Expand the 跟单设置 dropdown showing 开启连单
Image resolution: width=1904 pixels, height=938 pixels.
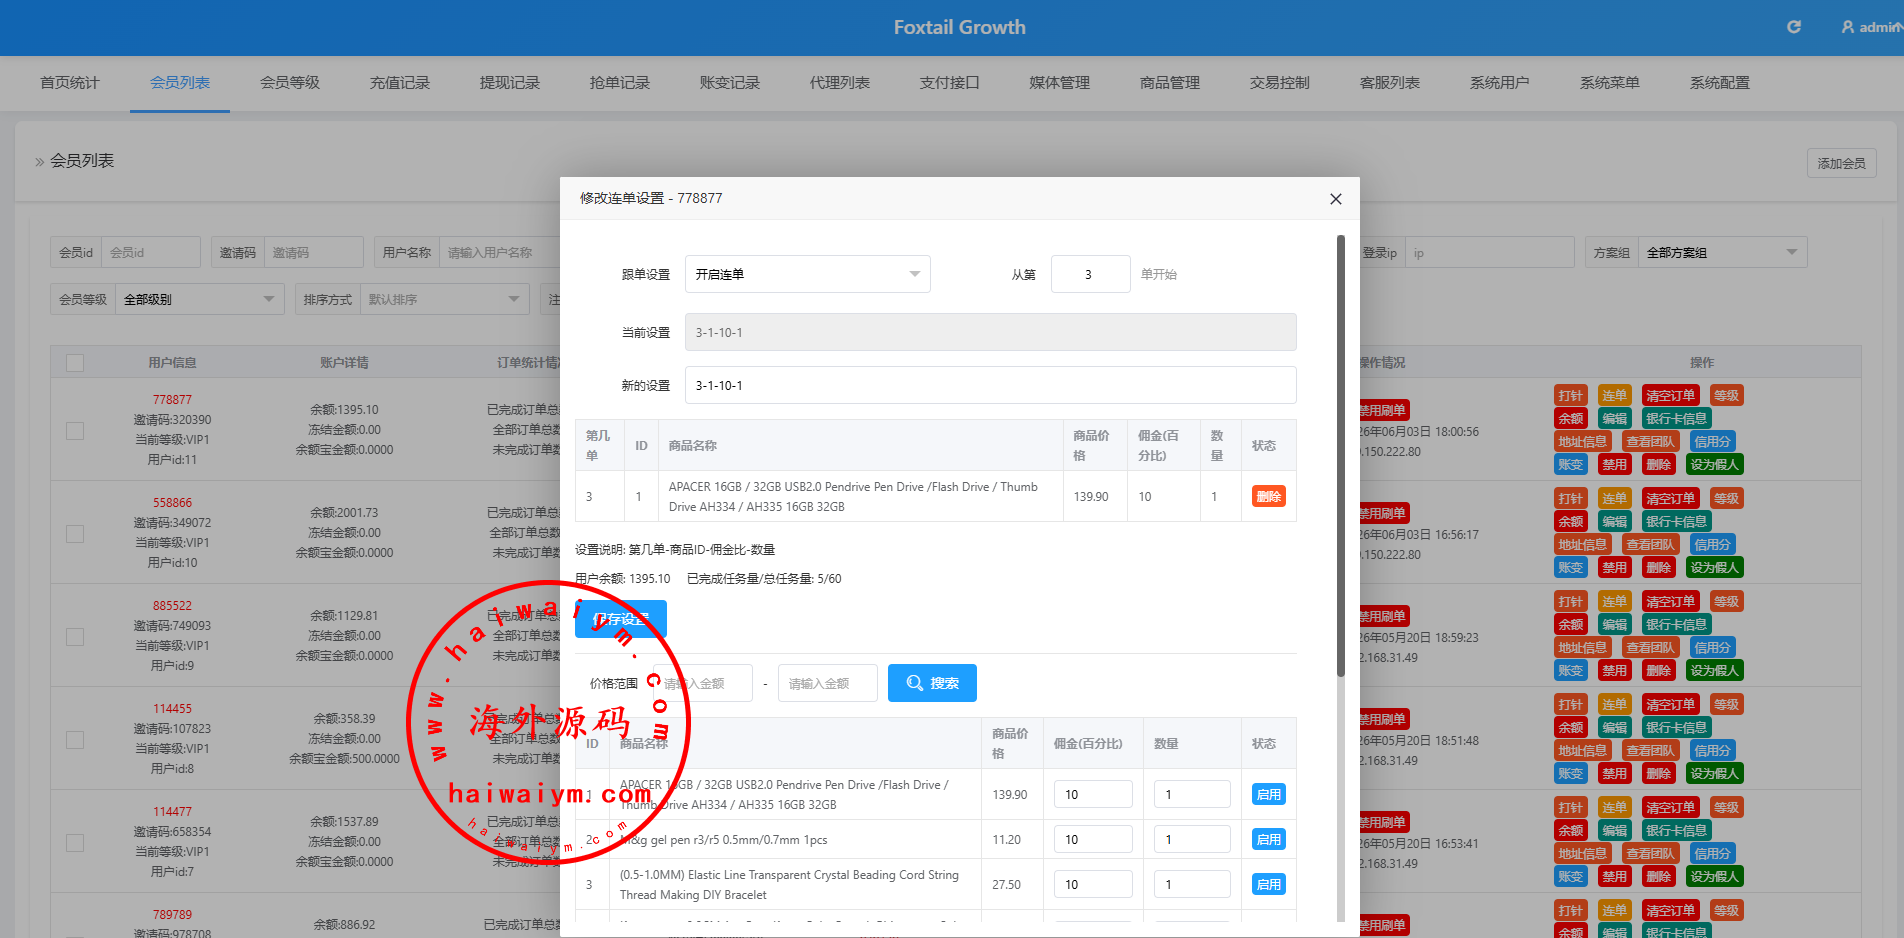[x=808, y=274]
